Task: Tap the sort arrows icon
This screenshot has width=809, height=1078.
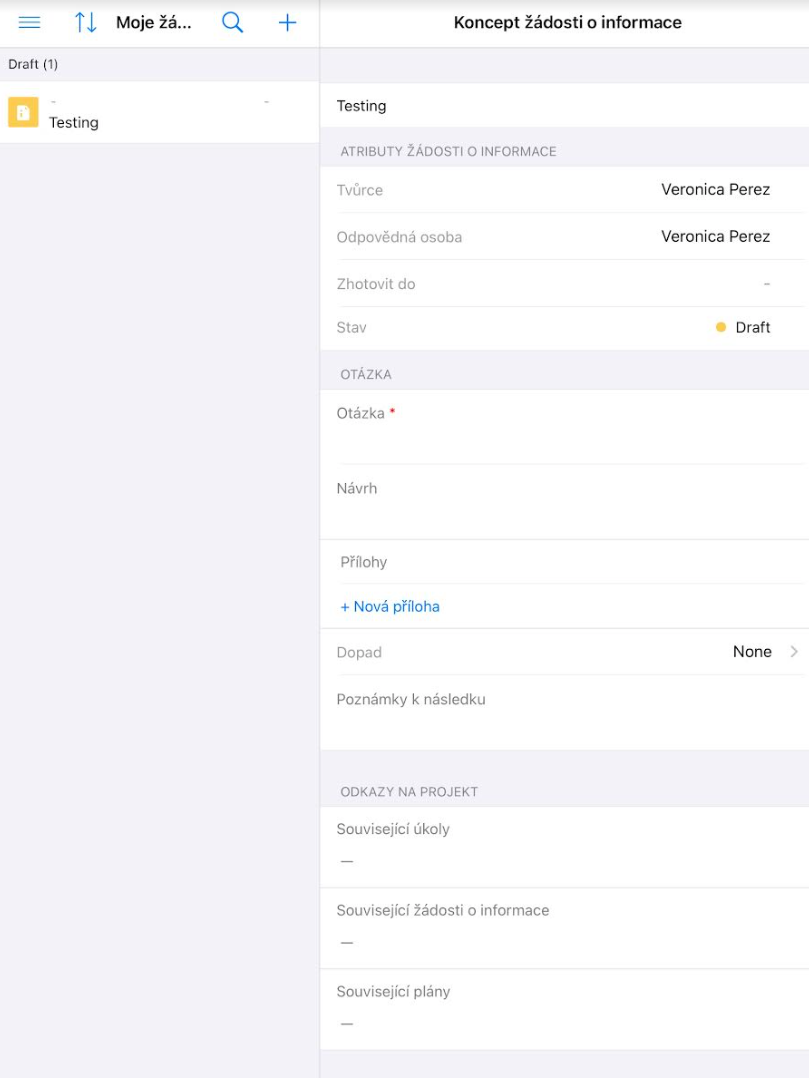Action: coord(86,23)
